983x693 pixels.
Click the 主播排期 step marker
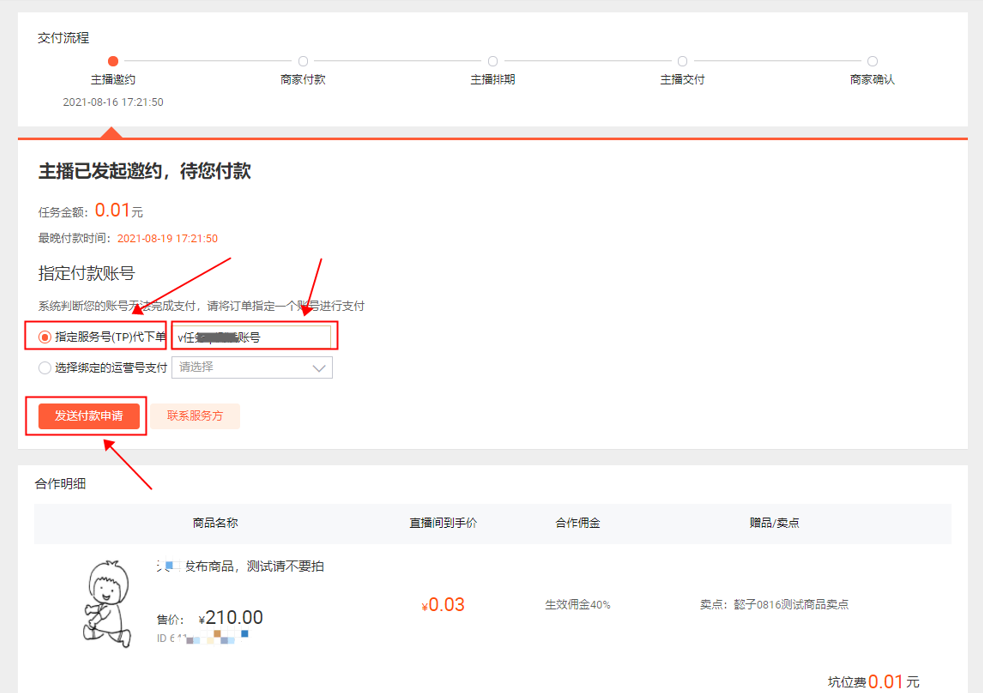[x=493, y=61]
